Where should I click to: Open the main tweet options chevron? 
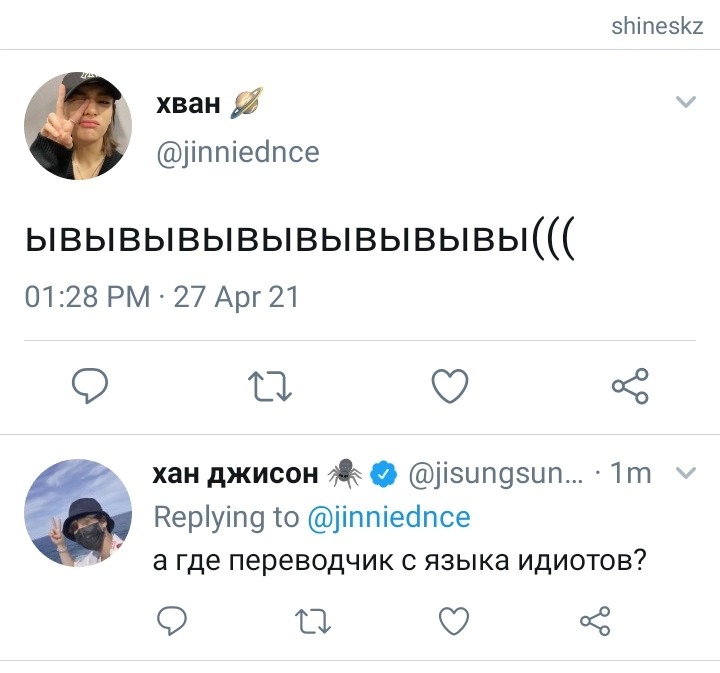[686, 101]
